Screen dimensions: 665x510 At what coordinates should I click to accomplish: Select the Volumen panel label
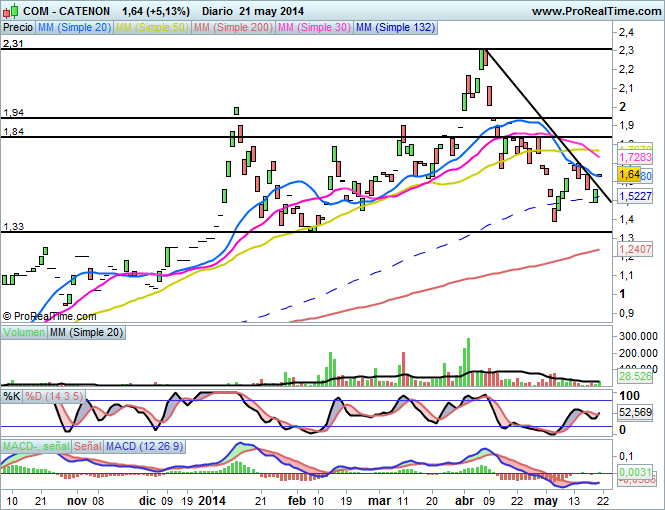pos(24,331)
